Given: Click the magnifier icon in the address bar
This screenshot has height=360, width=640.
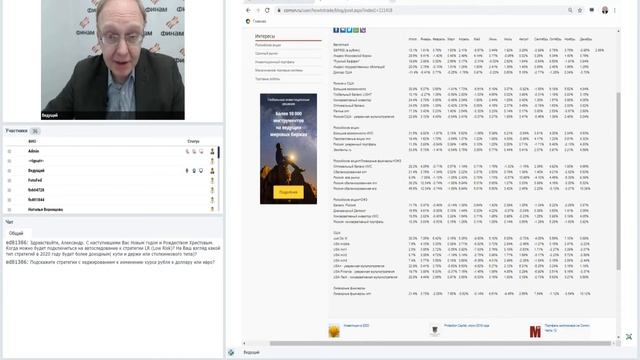Looking at the screenshot, I should coord(570,10).
